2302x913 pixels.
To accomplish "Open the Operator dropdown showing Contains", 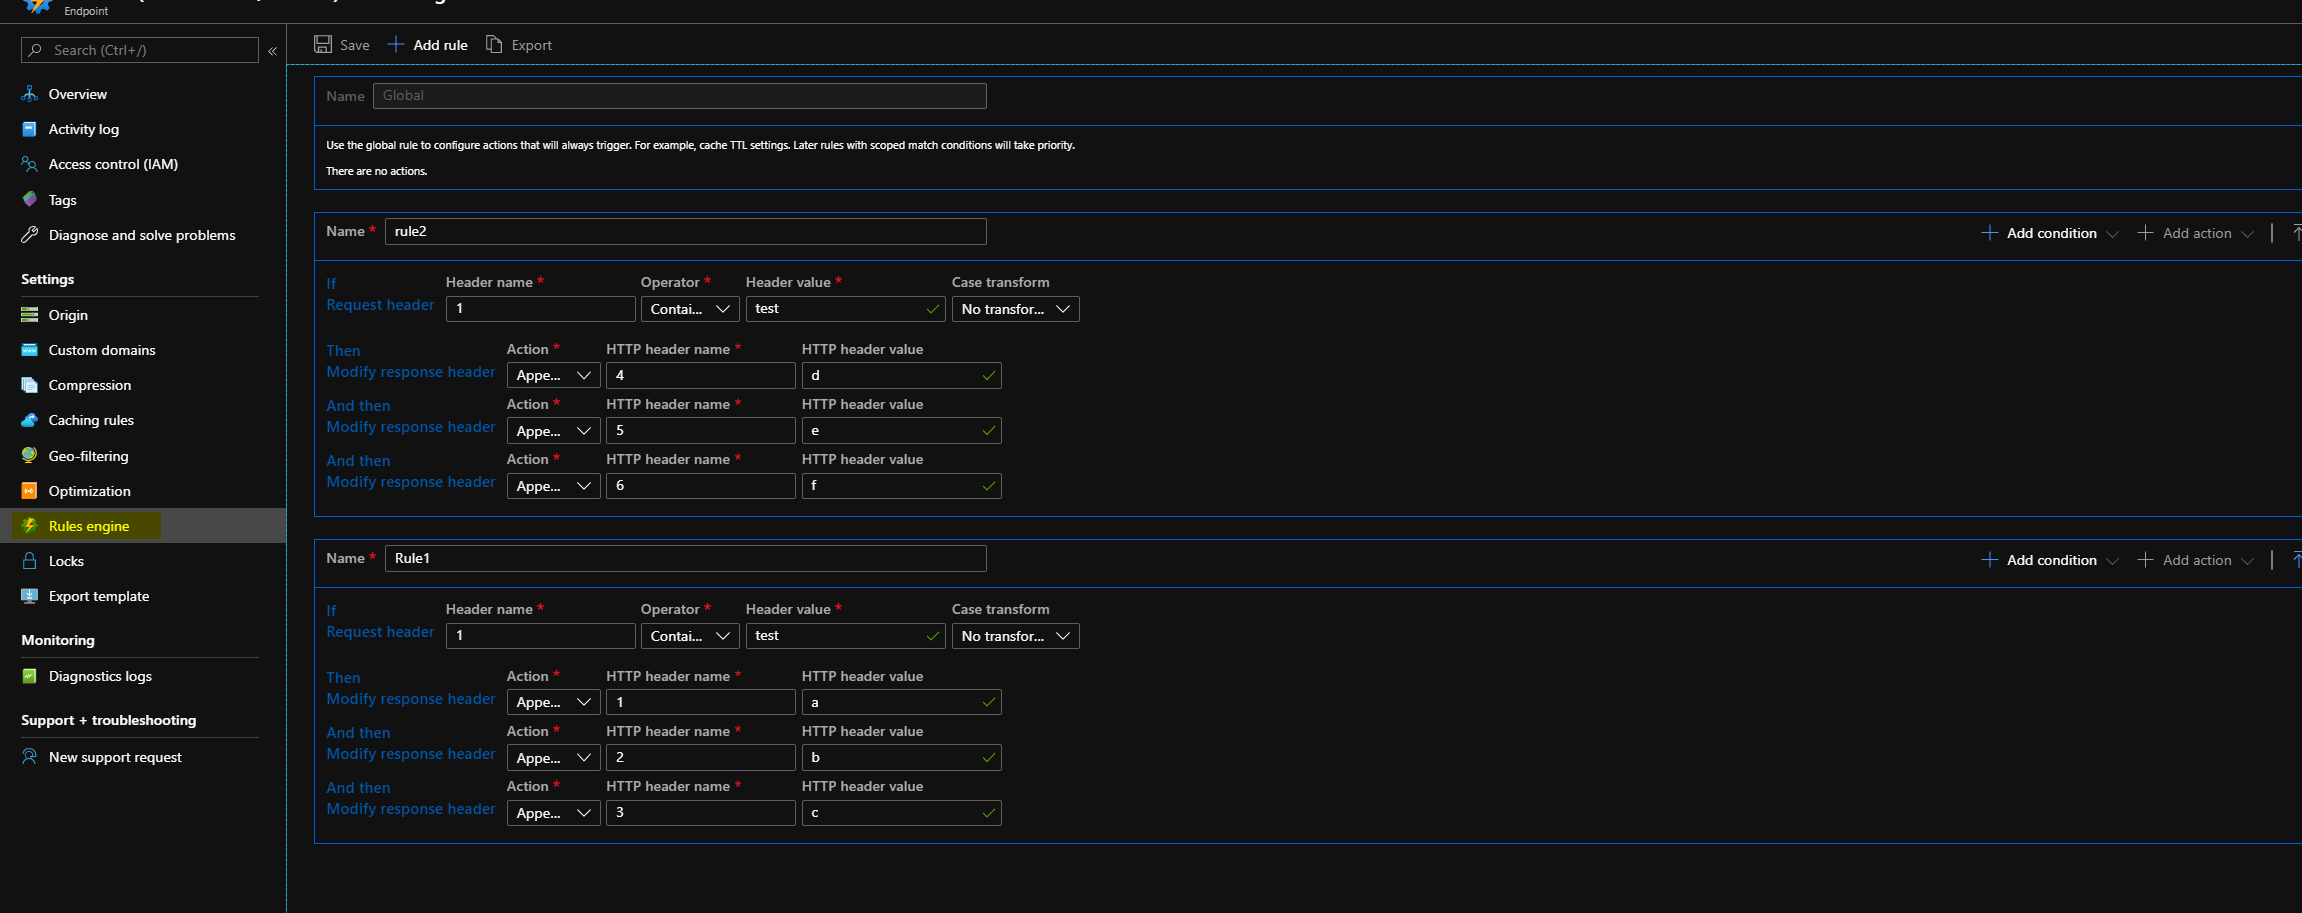I will tap(689, 308).
